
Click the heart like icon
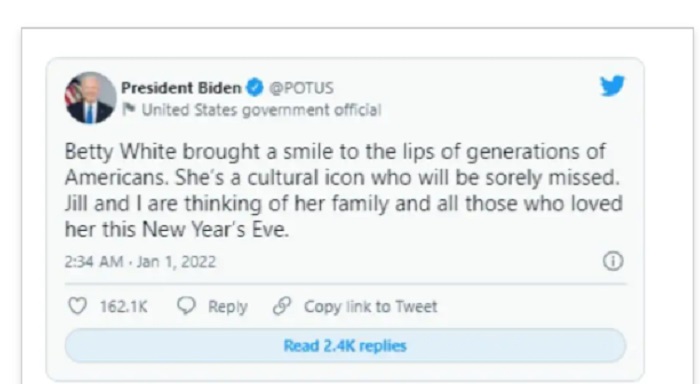(x=77, y=306)
